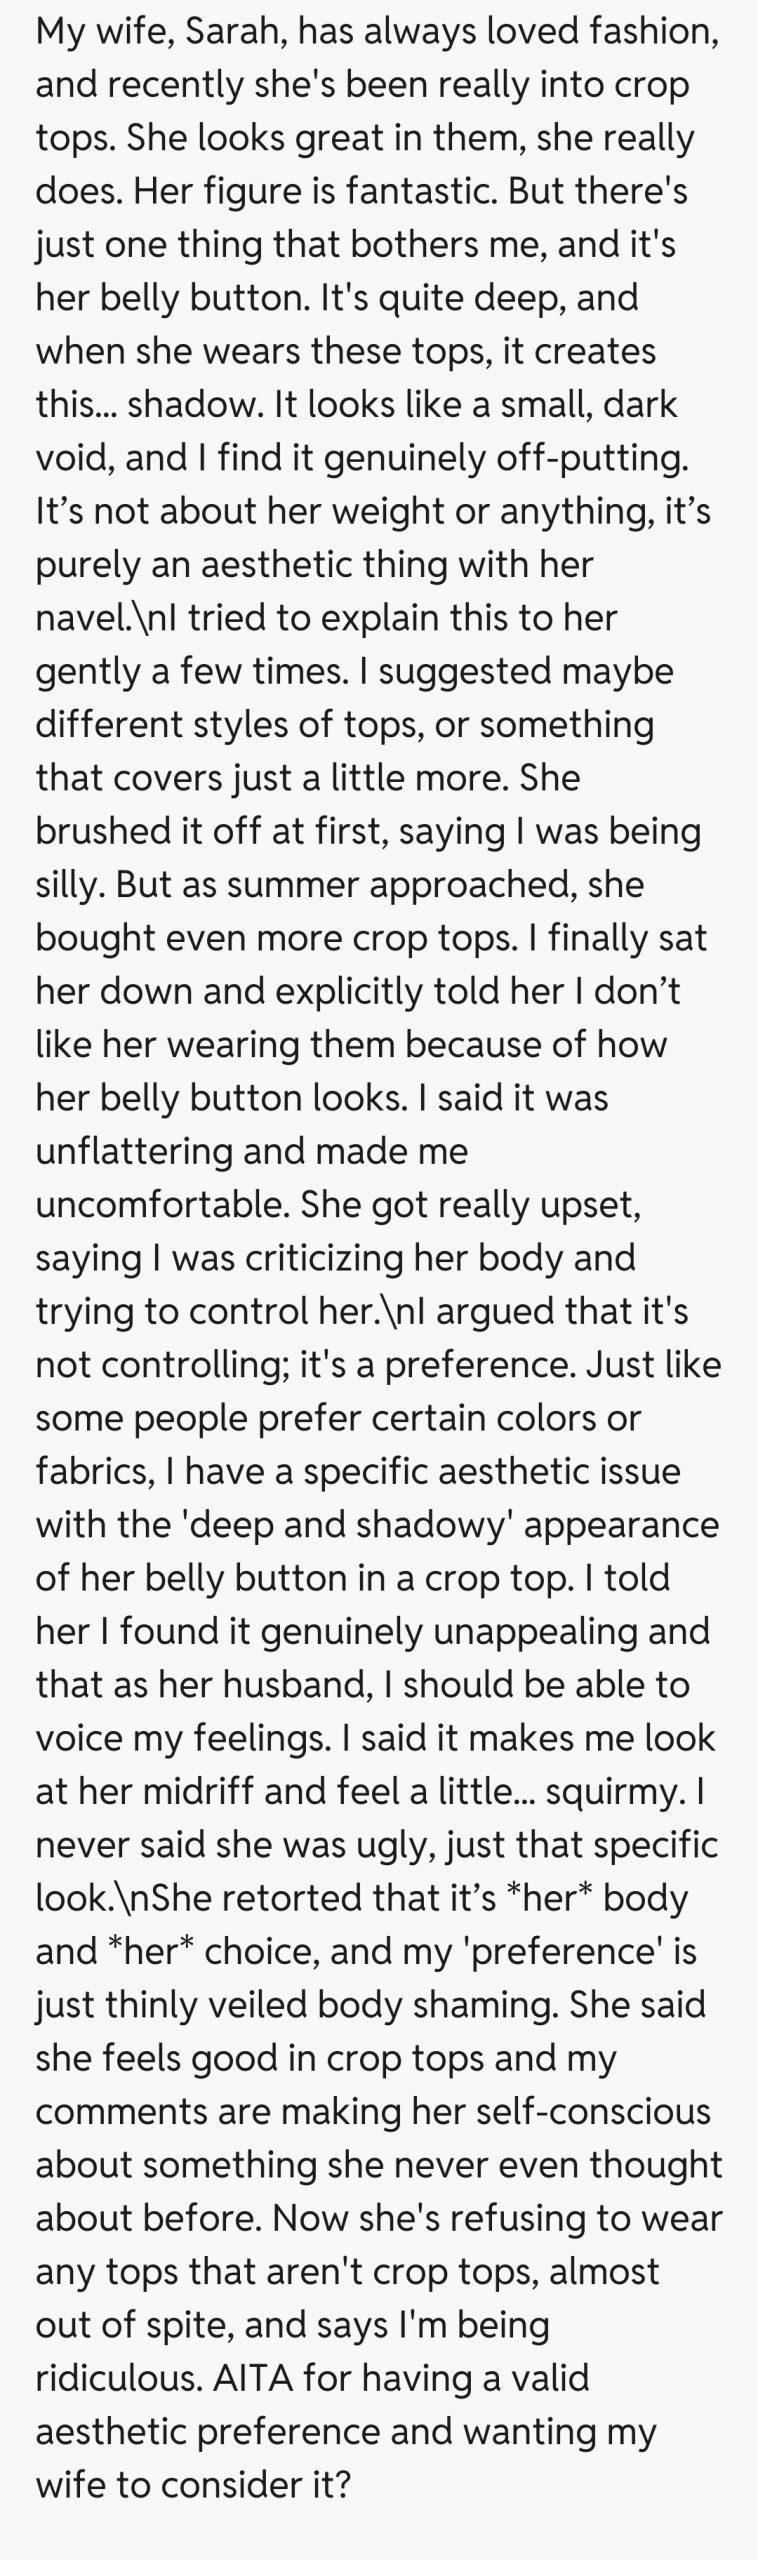The image size is (758, 2560).
Task: Click the word "fabrics" in the post
Action: [x=98, y=1471]
